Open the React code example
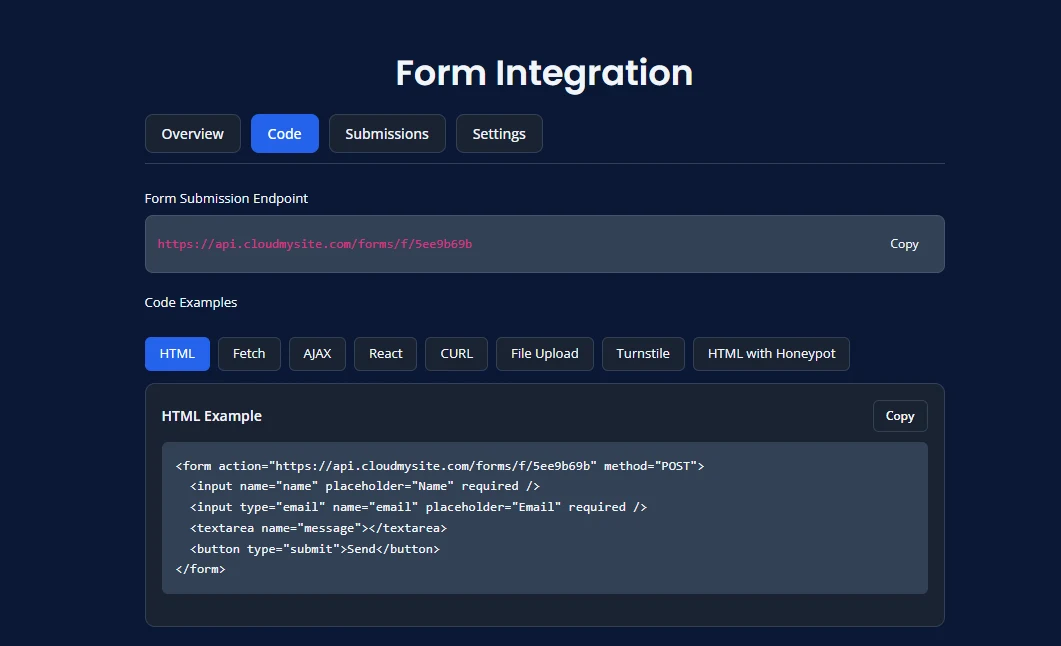 (385, 353)
